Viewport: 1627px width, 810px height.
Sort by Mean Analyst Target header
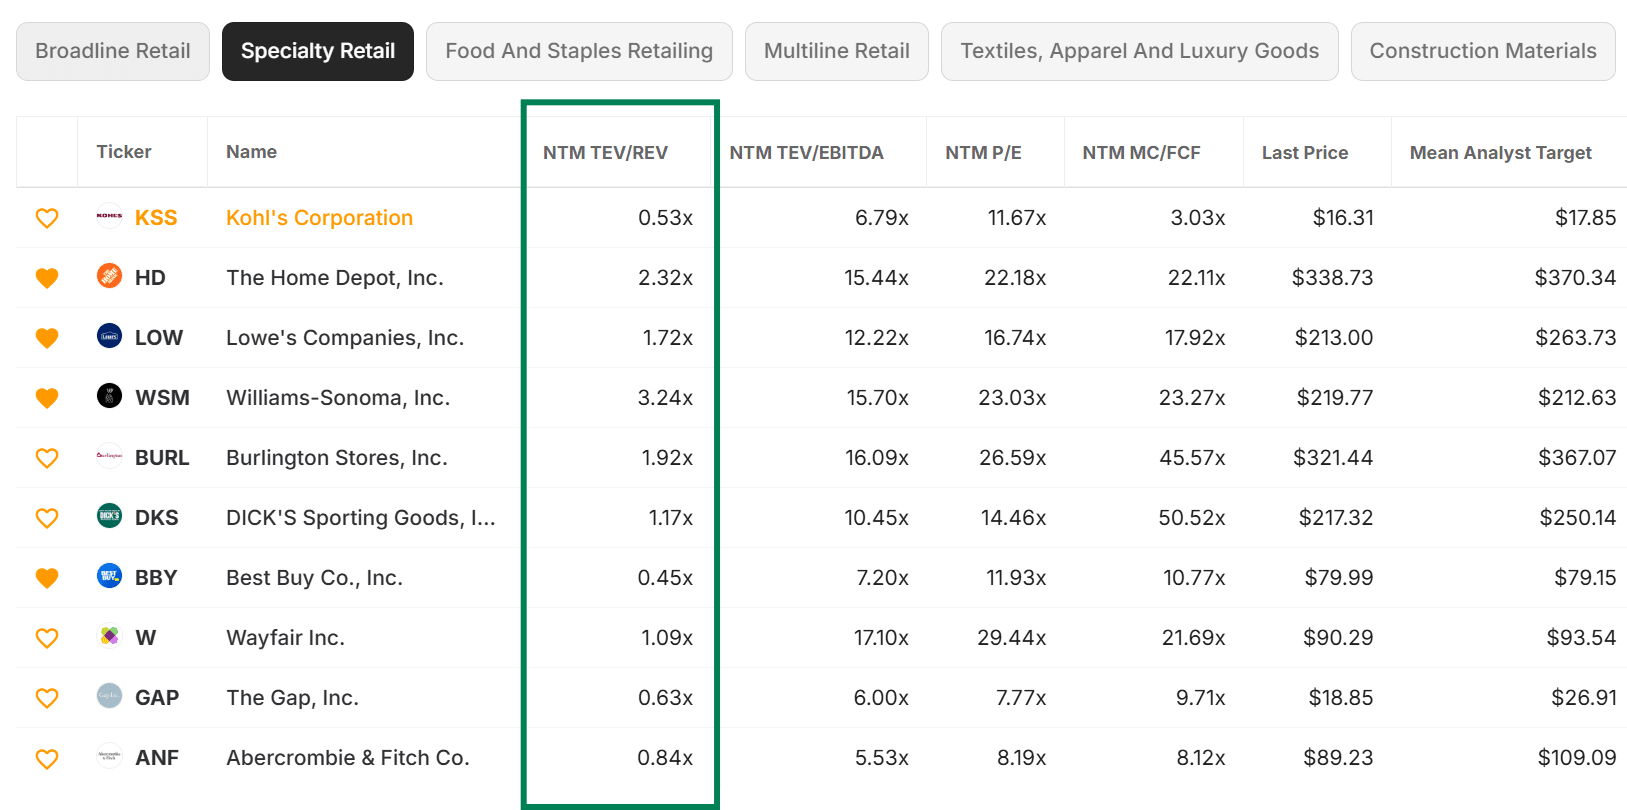pyautogui.click(x=1500, y=153)
